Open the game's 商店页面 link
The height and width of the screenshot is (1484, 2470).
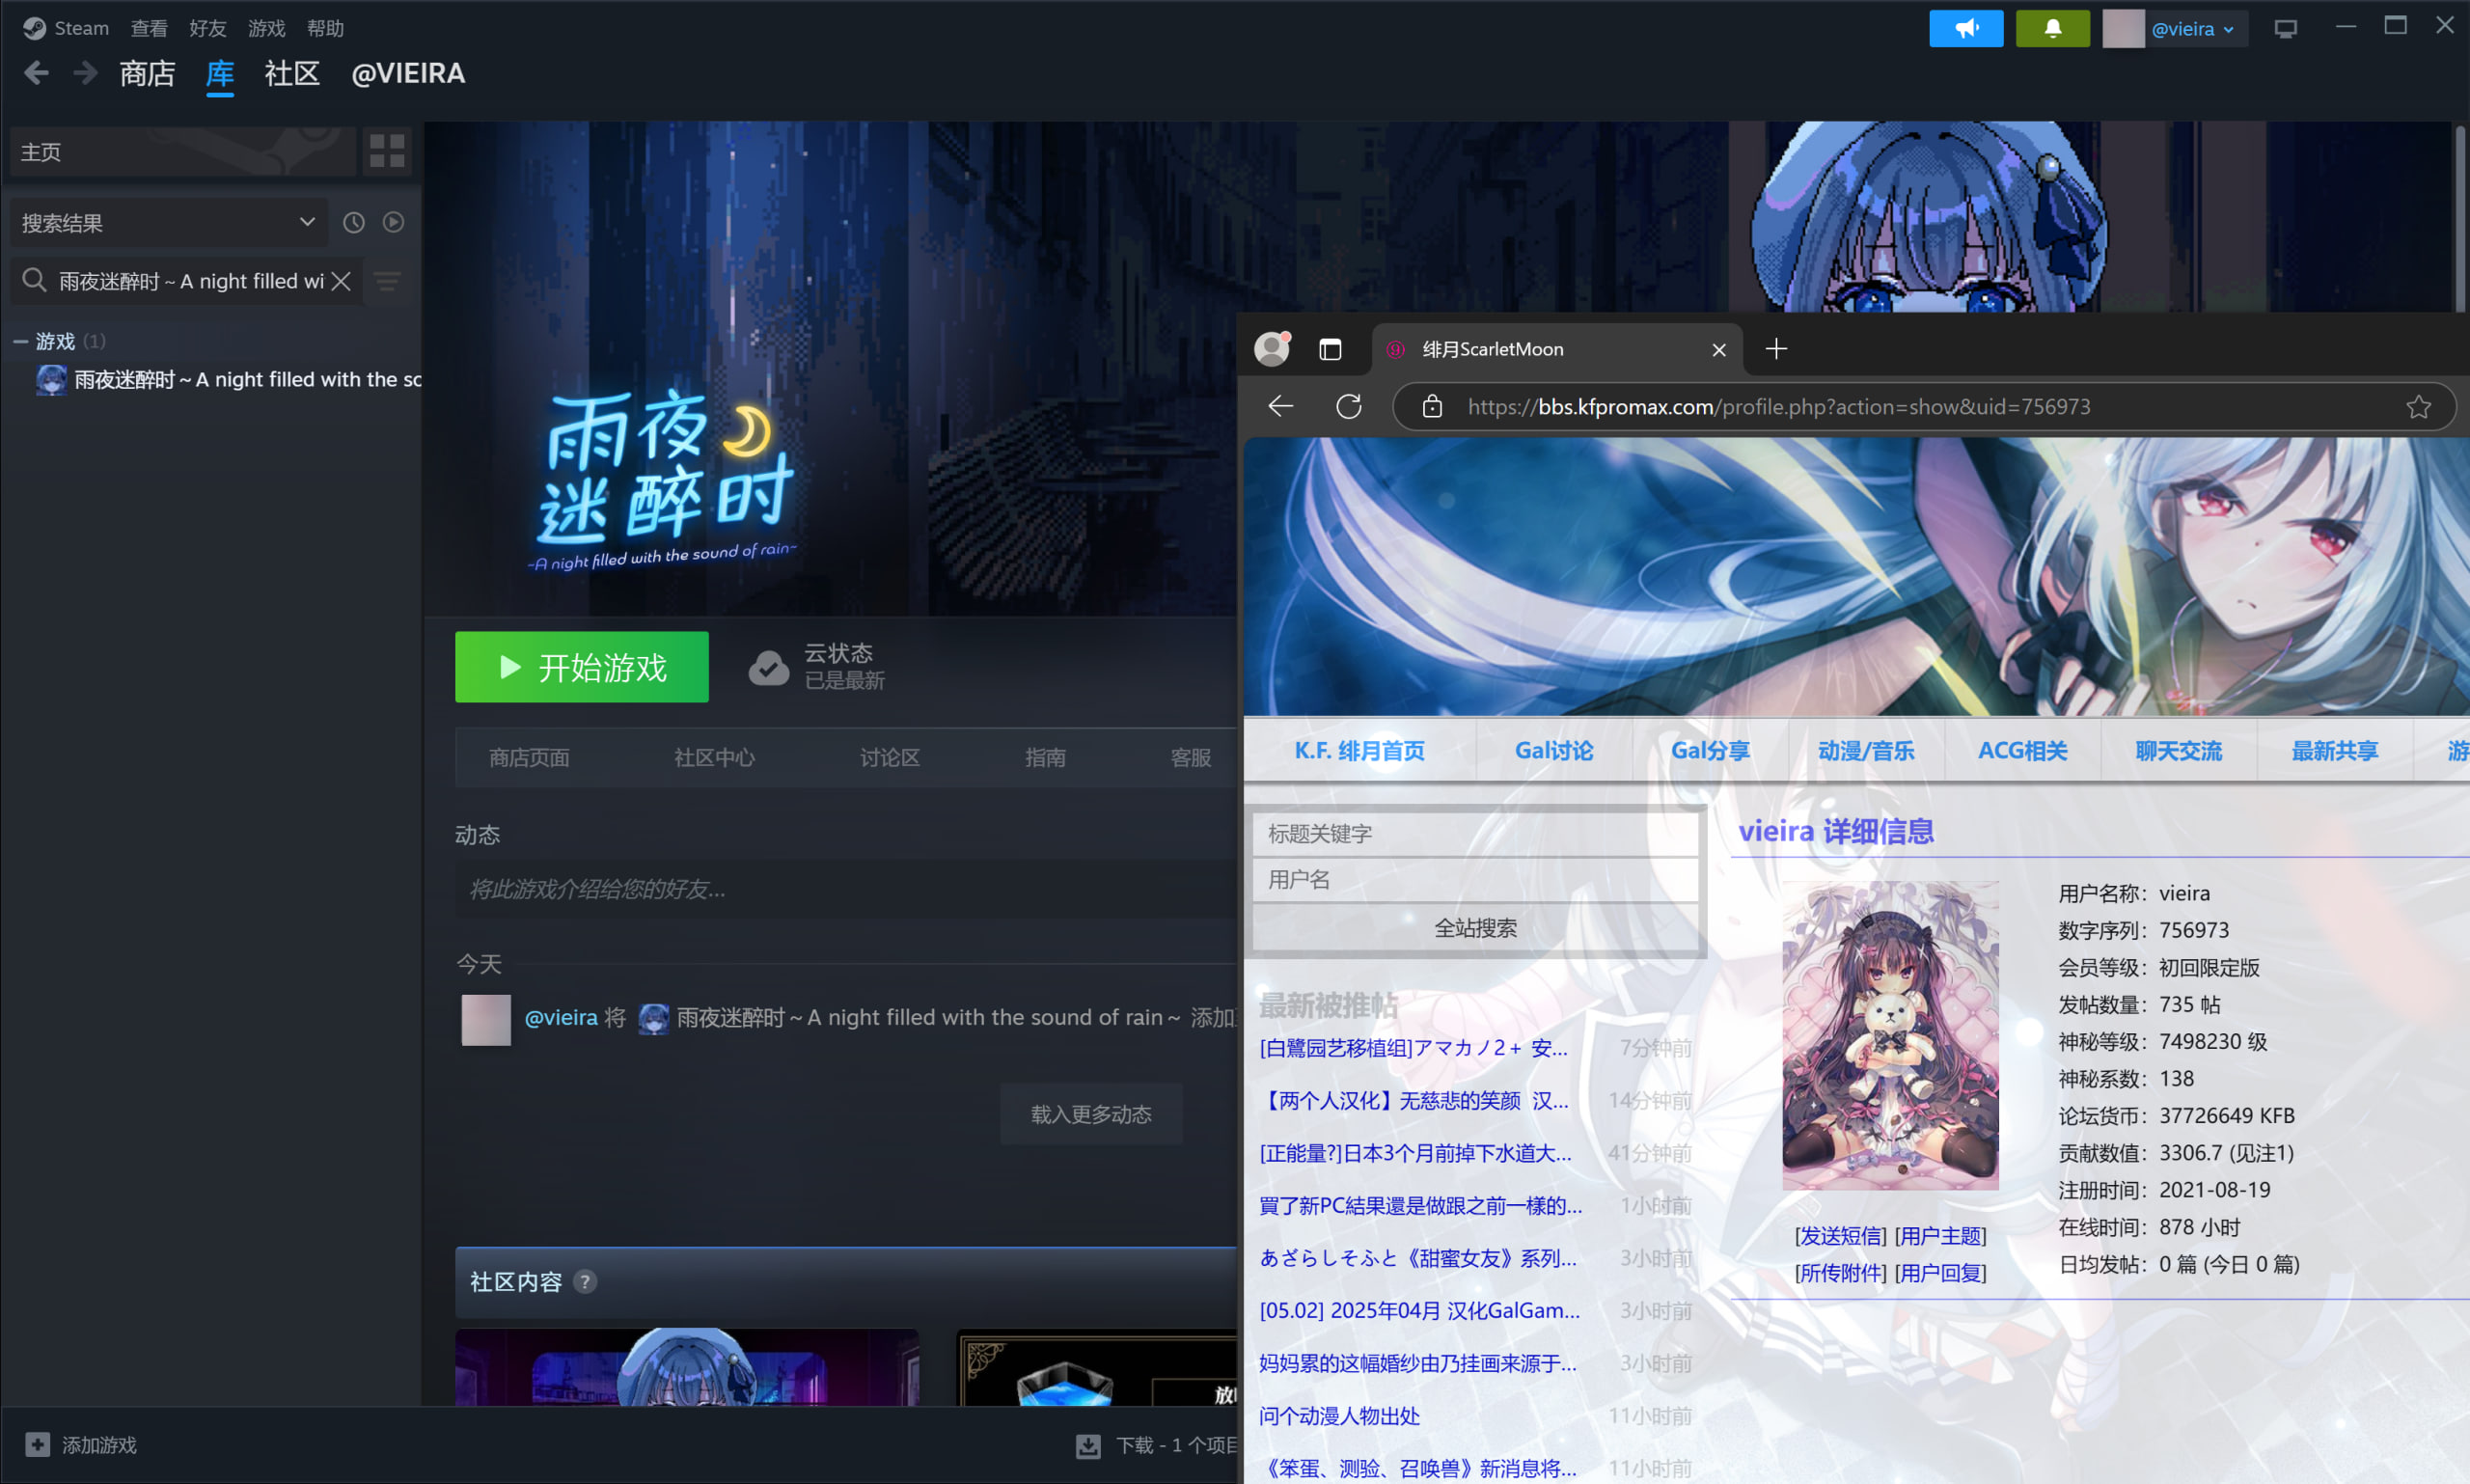tap(529, 757)
